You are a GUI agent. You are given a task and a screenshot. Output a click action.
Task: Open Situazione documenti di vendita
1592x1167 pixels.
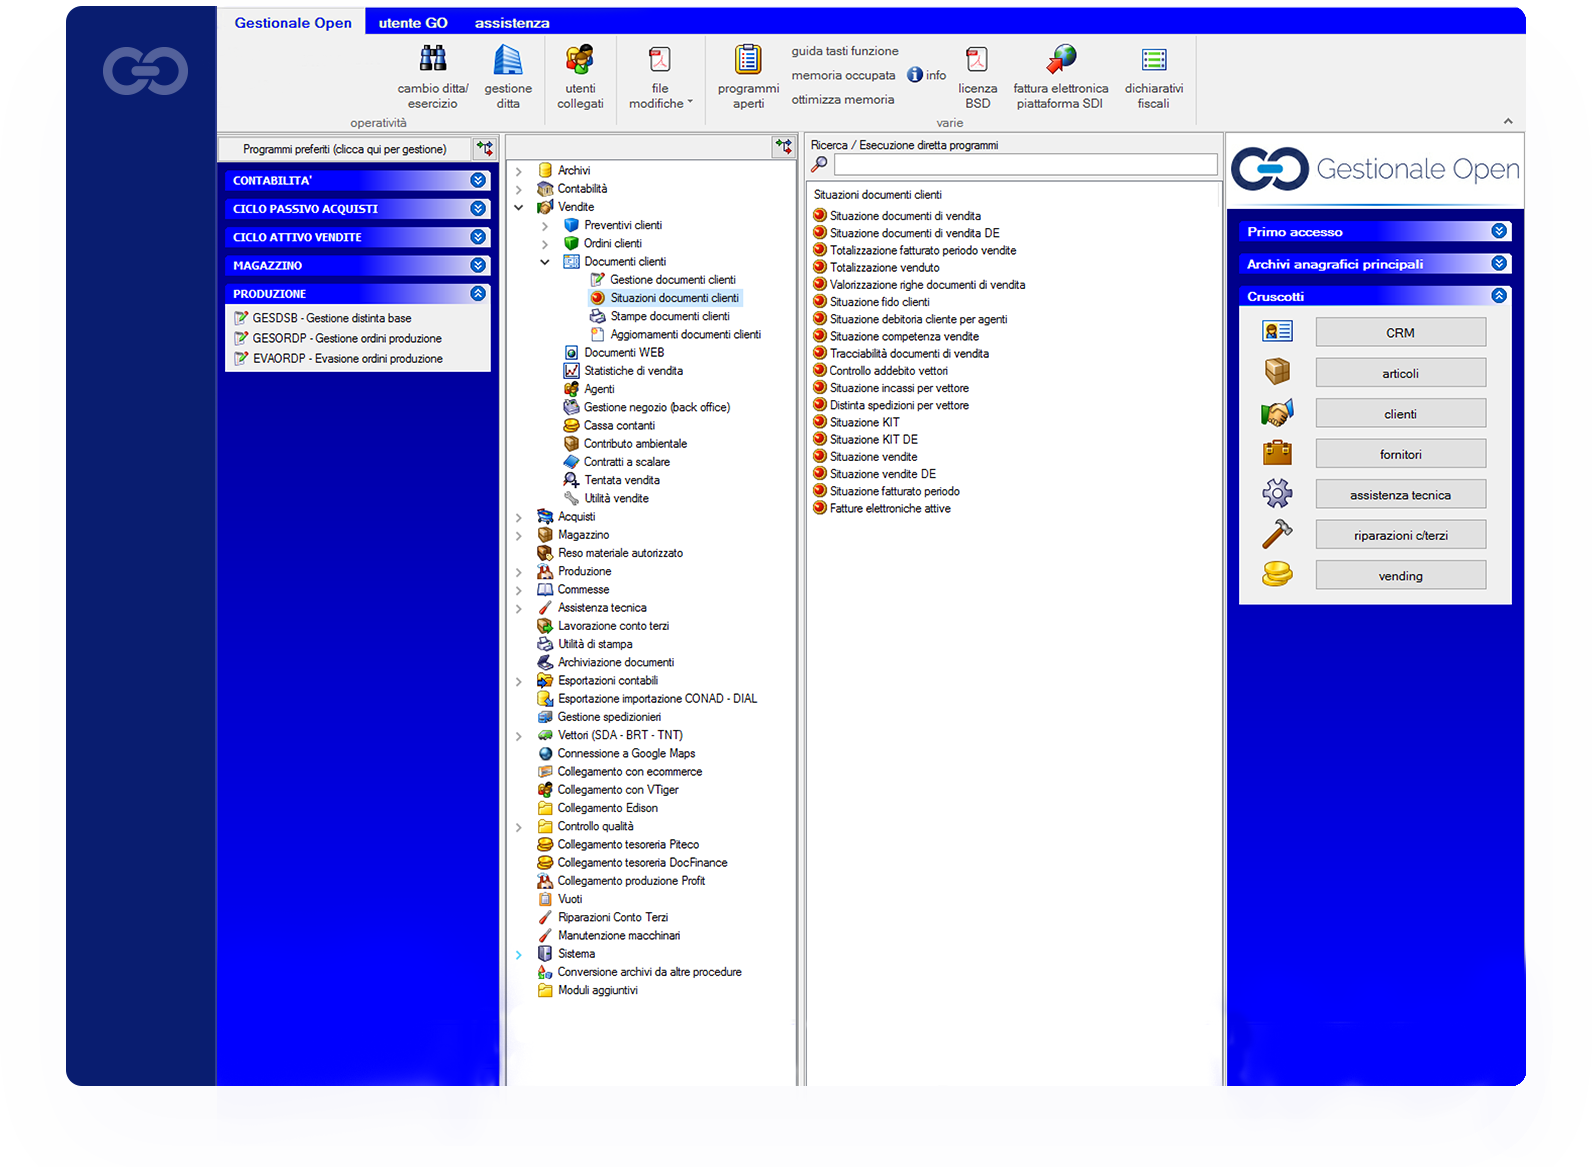coord(905,216)
